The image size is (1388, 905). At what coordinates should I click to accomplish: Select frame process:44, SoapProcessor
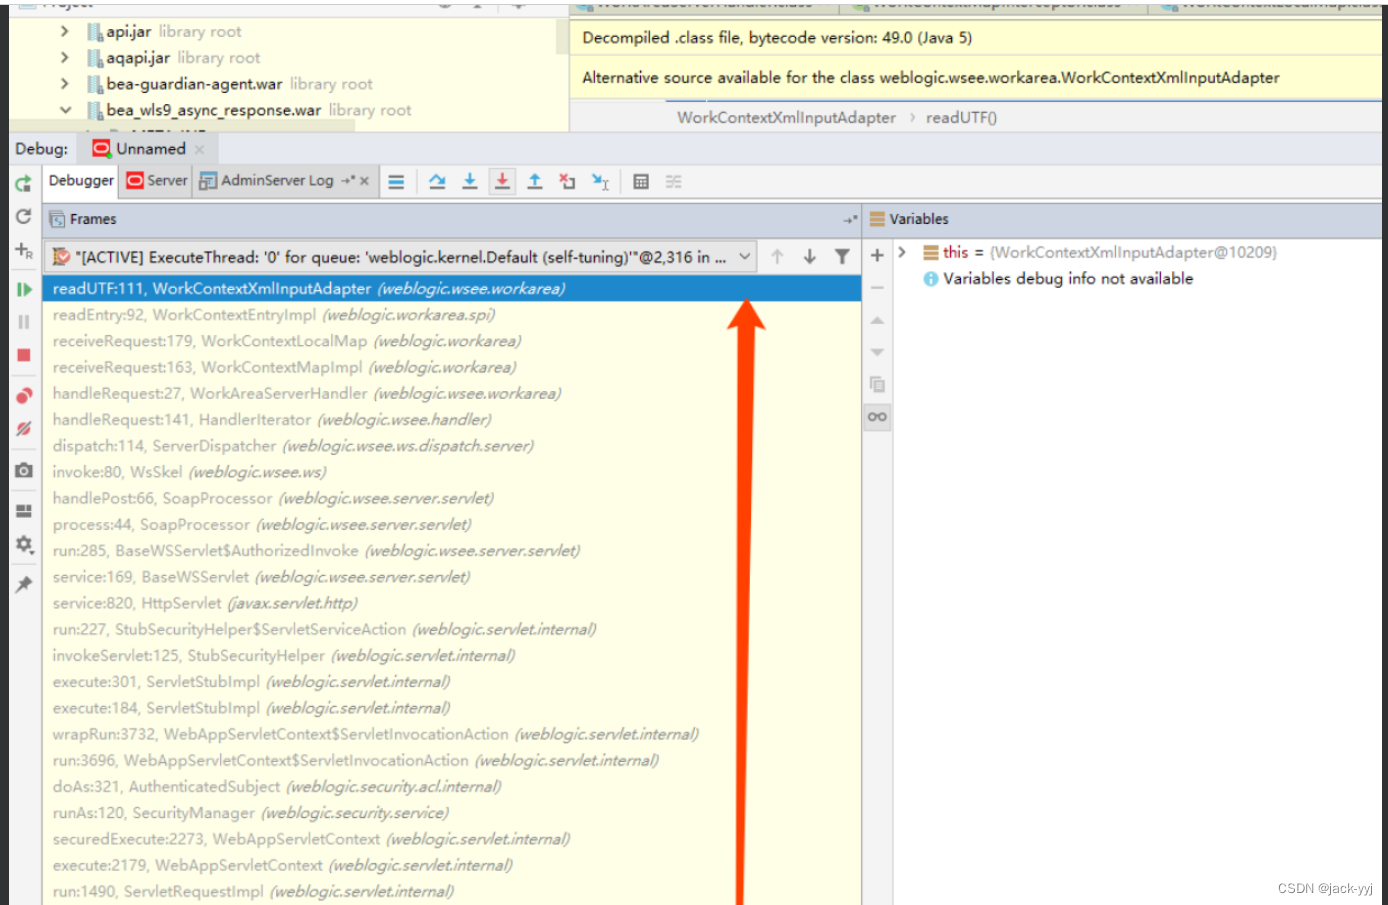pos(452,525)
